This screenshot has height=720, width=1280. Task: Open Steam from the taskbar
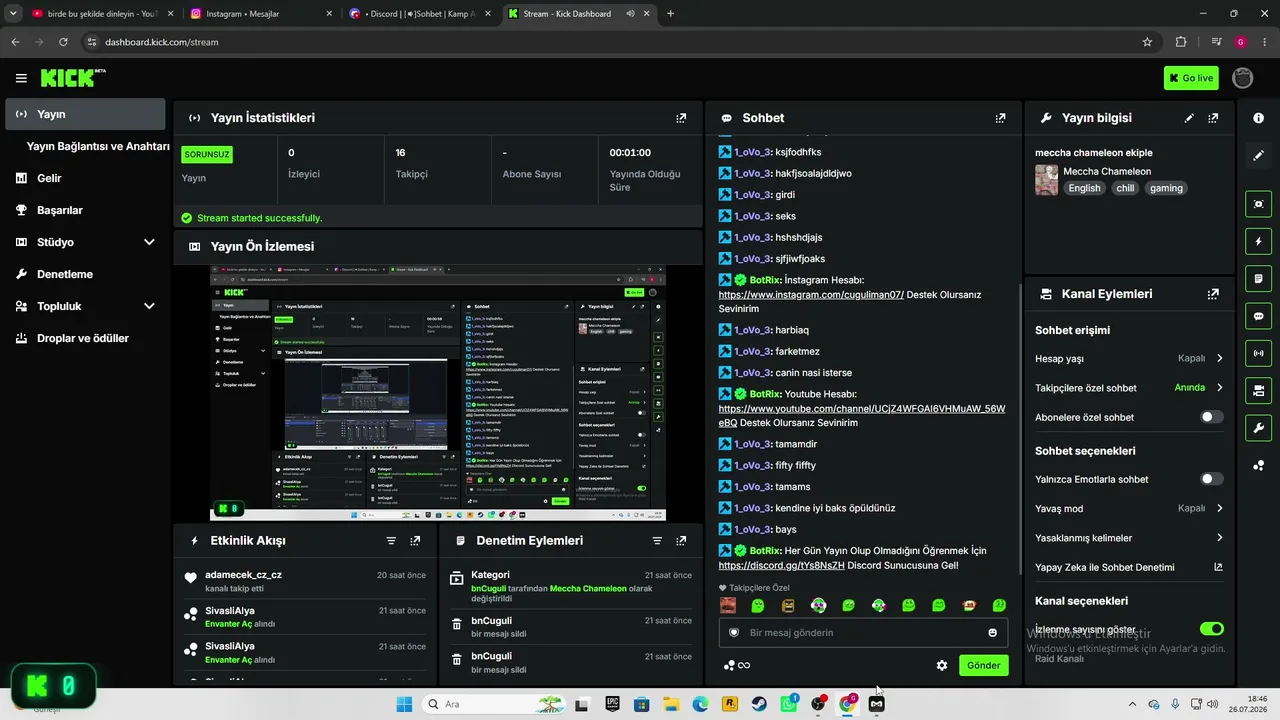pos(760,704)
